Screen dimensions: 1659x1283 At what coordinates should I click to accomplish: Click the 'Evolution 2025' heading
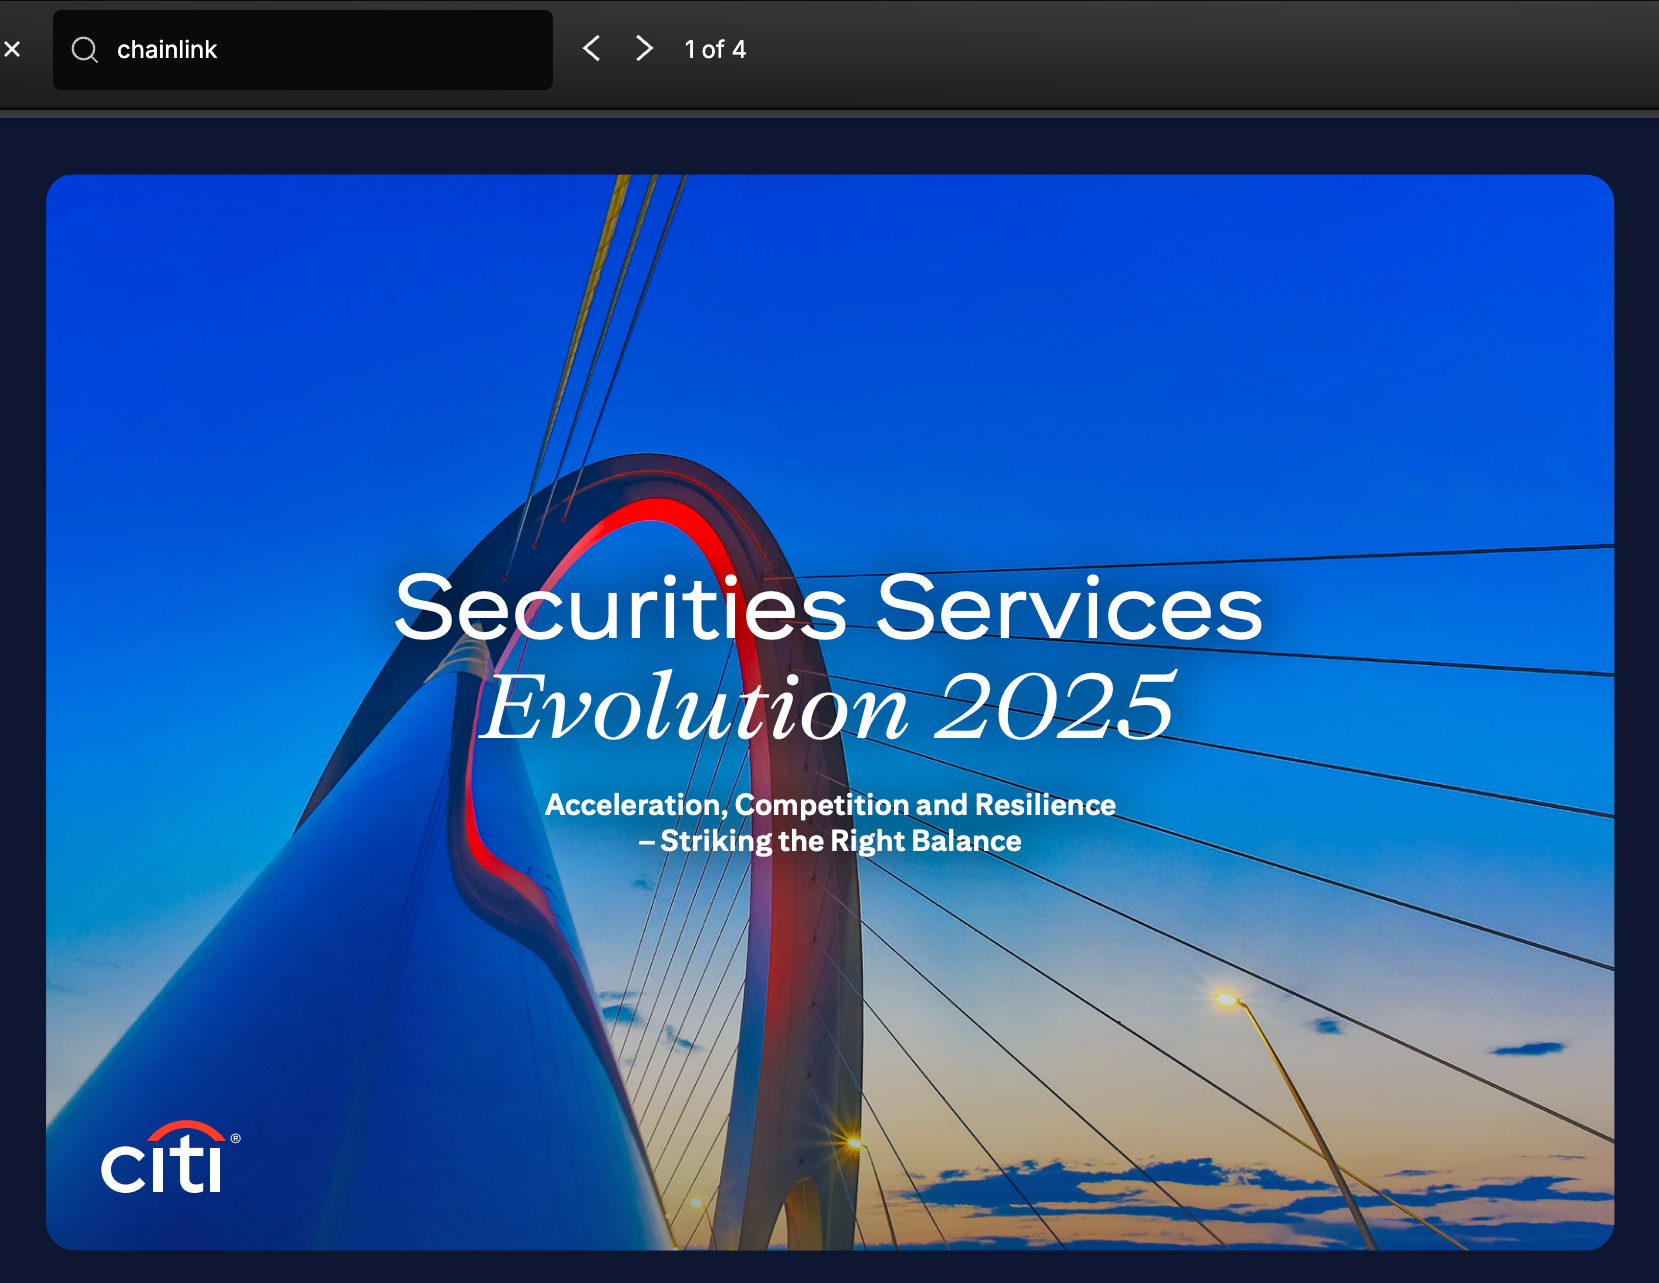point(828,707)
